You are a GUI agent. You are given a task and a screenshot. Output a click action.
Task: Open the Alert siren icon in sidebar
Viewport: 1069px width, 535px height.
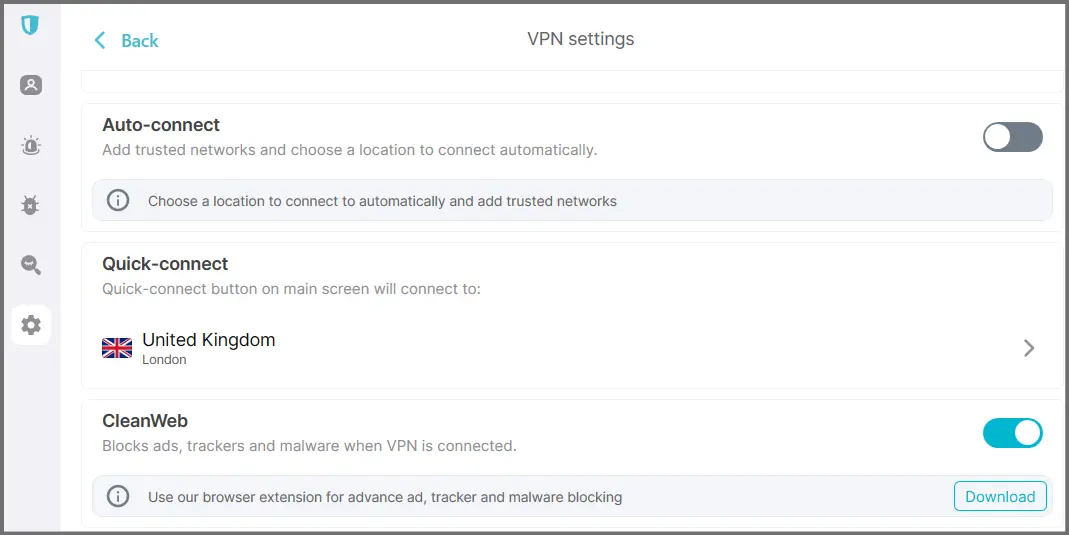coord(31,146)
